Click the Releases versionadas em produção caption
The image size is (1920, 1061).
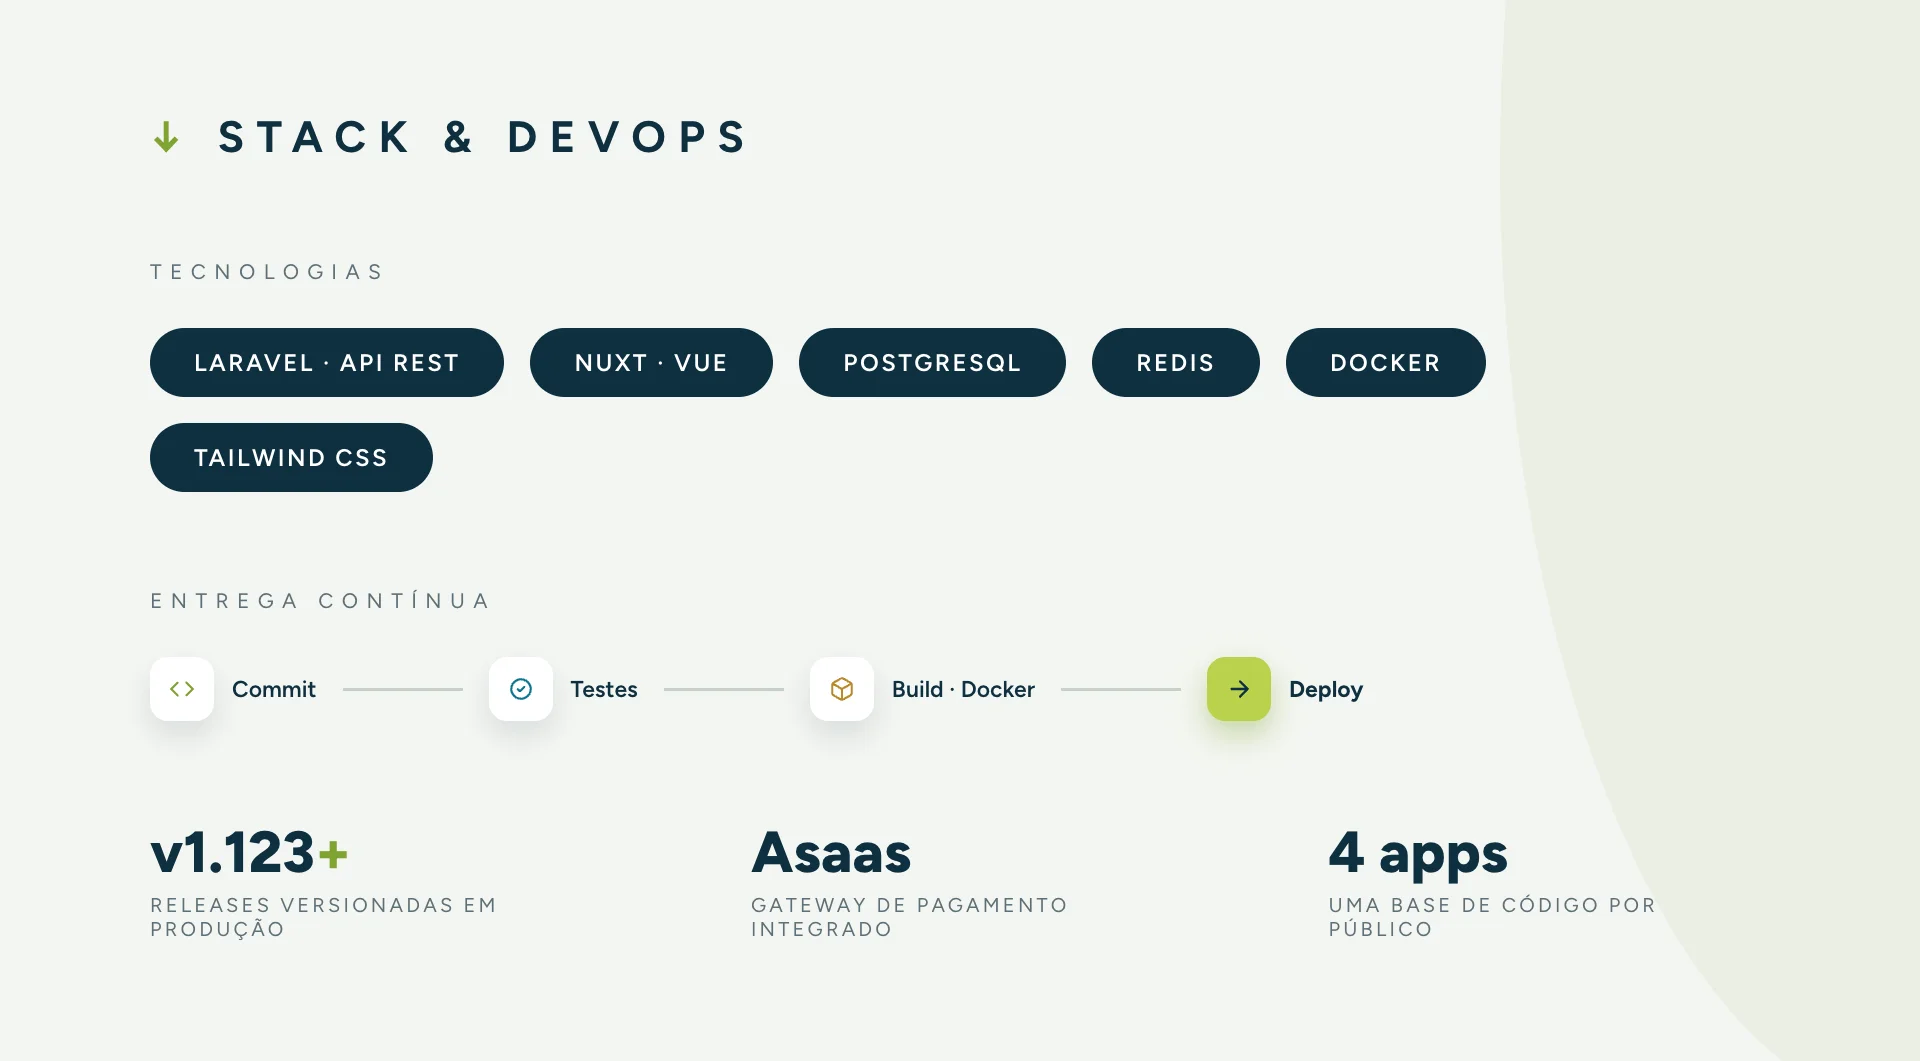click(x=324, y=917)
